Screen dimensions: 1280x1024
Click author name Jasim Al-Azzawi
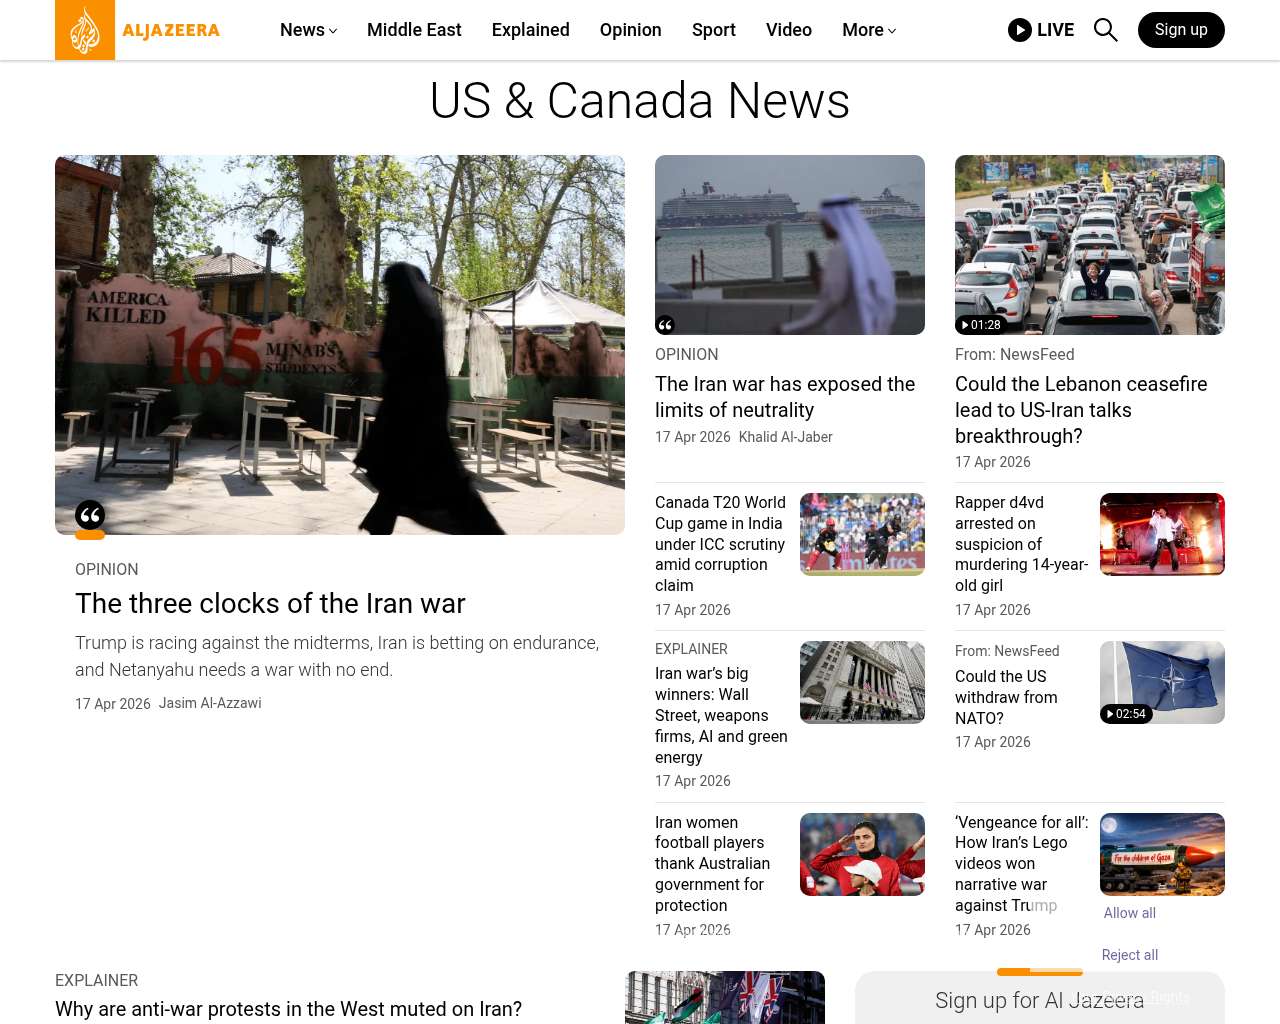[x=210, y=703]
